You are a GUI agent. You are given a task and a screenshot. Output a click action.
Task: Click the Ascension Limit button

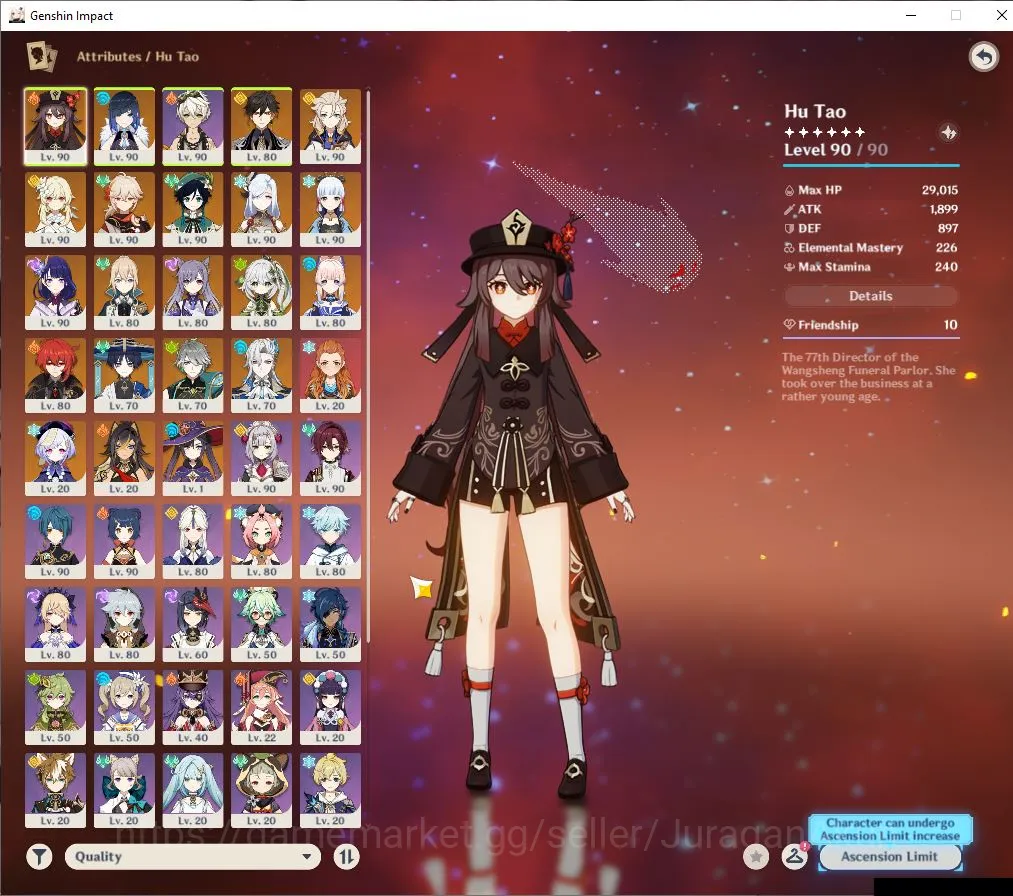coord(890,857)
